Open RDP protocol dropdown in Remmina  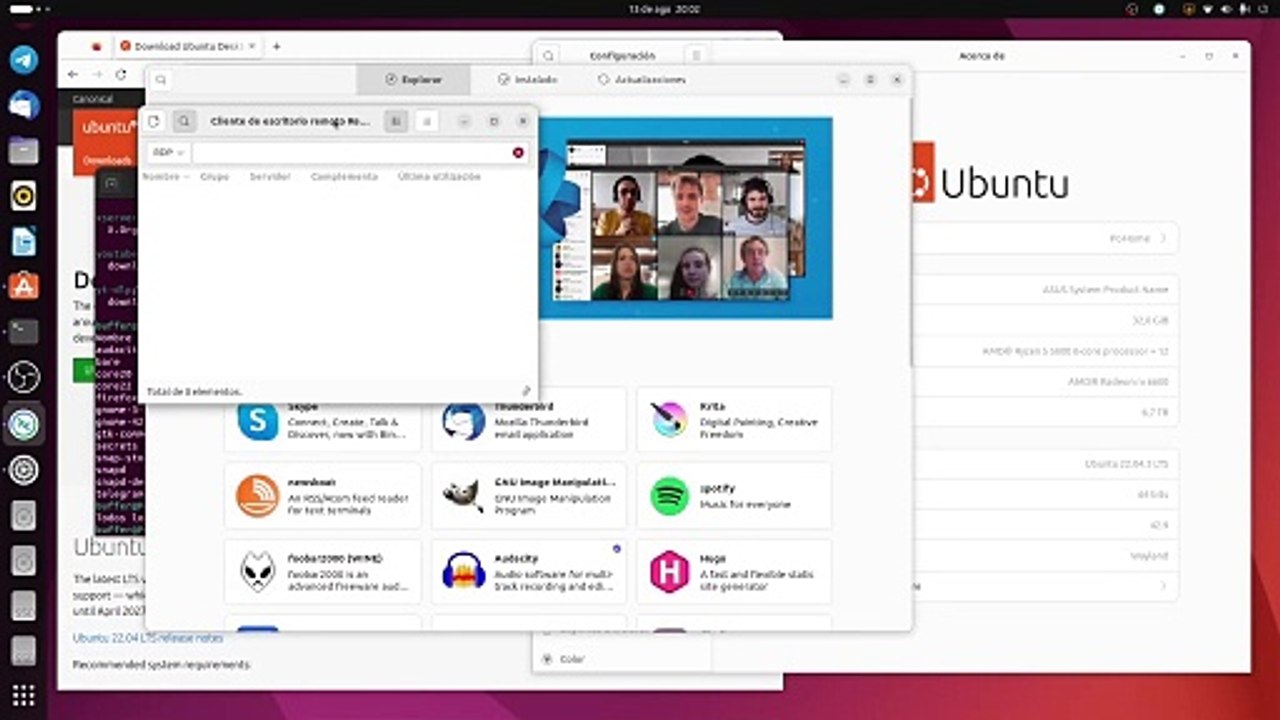tap(167, 152)
